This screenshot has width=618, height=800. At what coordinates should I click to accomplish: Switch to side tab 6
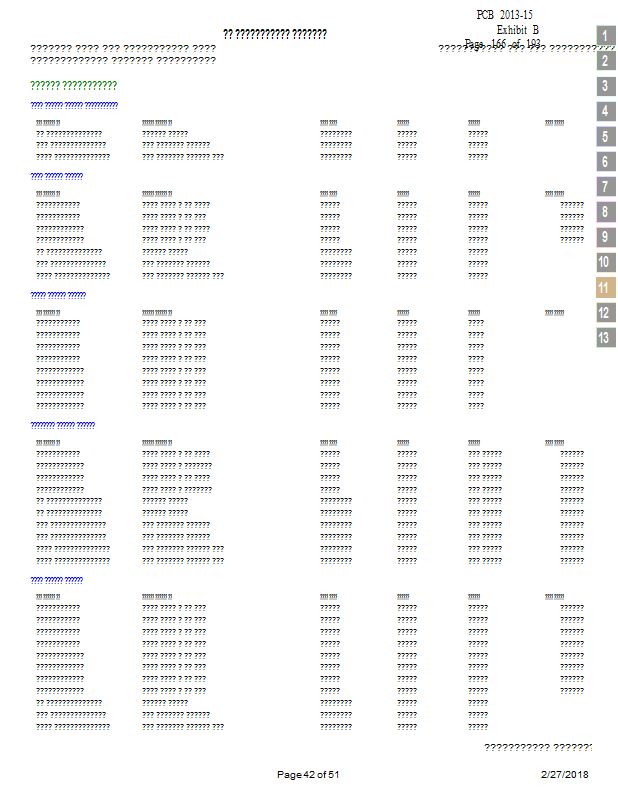[x=606, y=161]
